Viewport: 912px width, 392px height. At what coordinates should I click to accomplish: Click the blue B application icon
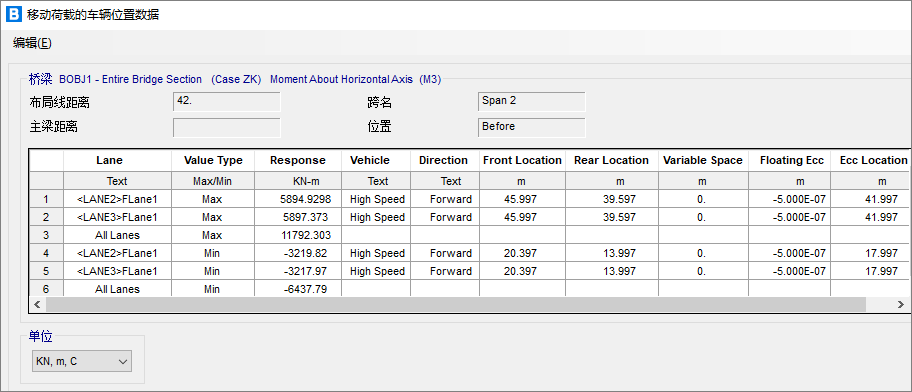[13, 15]
